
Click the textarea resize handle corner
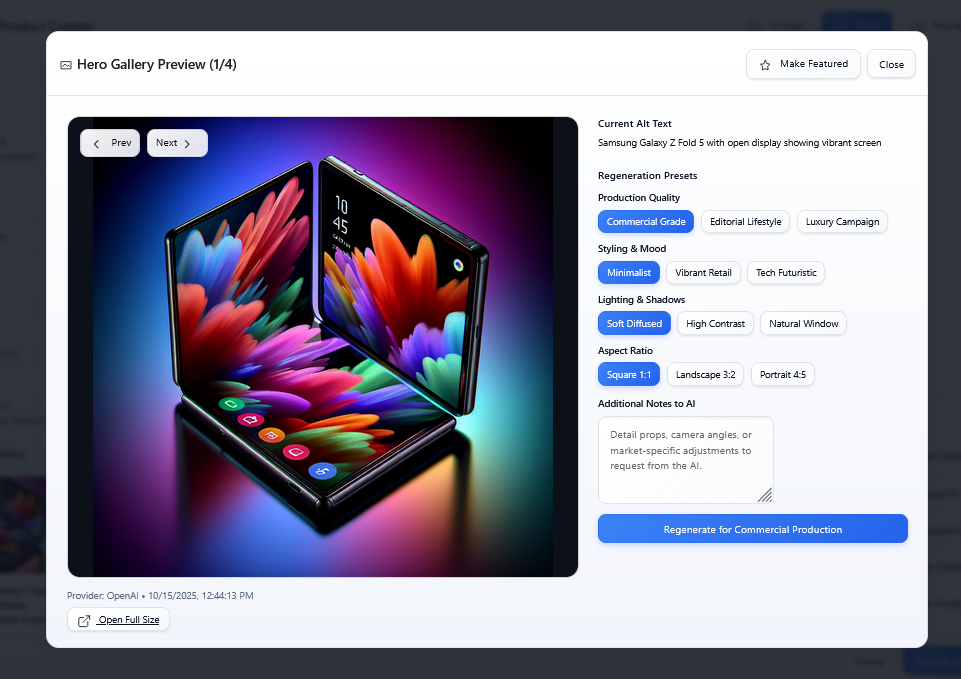point(765,495)
